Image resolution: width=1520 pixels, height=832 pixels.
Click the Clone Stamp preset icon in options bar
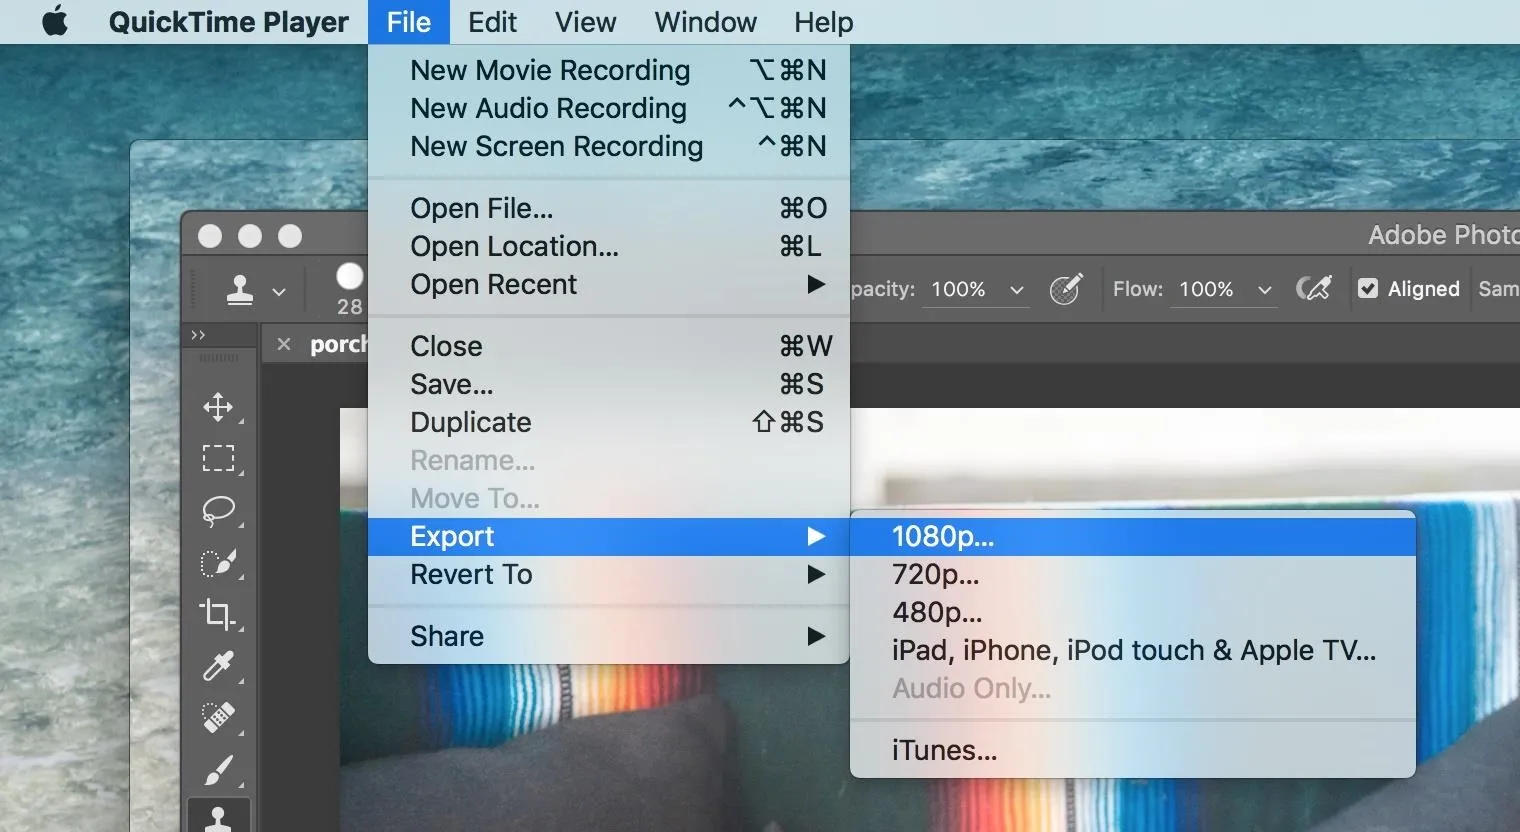(x=240, y=290)
